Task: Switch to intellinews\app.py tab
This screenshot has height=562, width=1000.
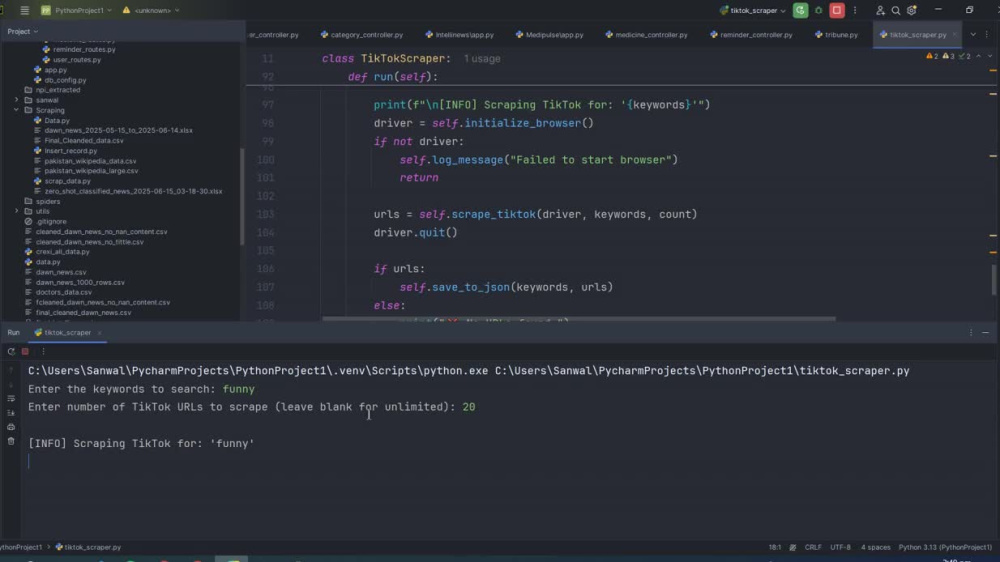Action: pyautogui.click(x=459, y=34)
